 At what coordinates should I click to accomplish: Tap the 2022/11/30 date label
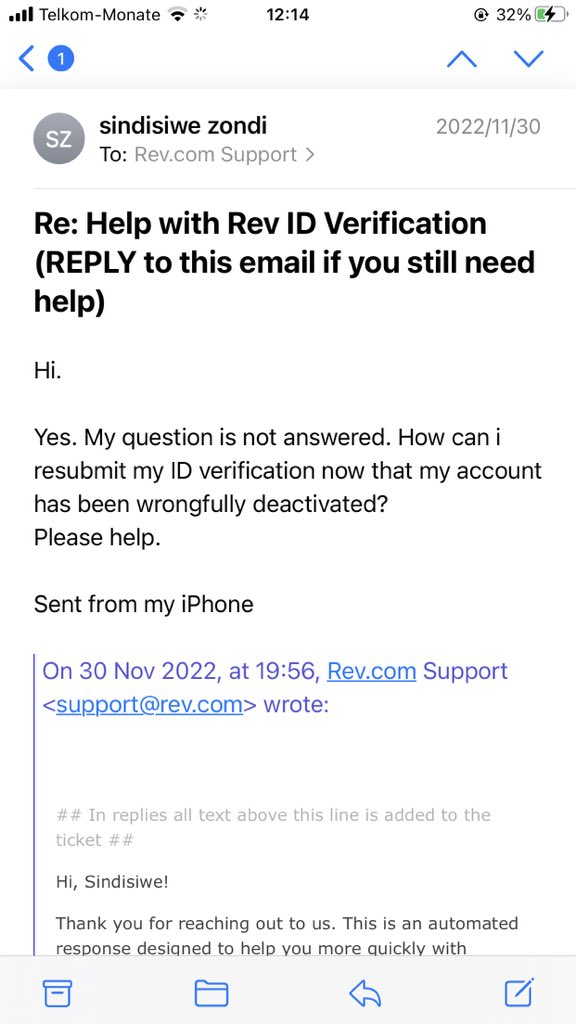tap(488, 126)
